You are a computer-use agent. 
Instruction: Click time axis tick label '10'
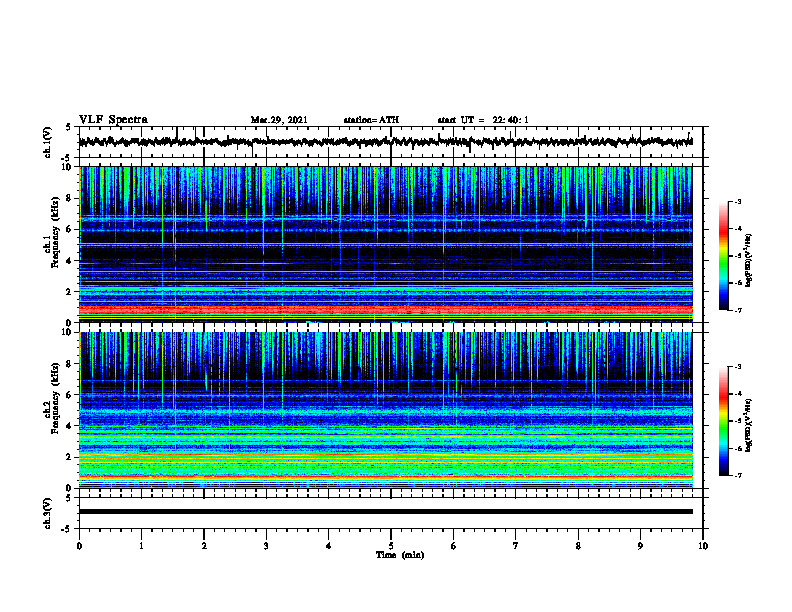pos(703,546)
